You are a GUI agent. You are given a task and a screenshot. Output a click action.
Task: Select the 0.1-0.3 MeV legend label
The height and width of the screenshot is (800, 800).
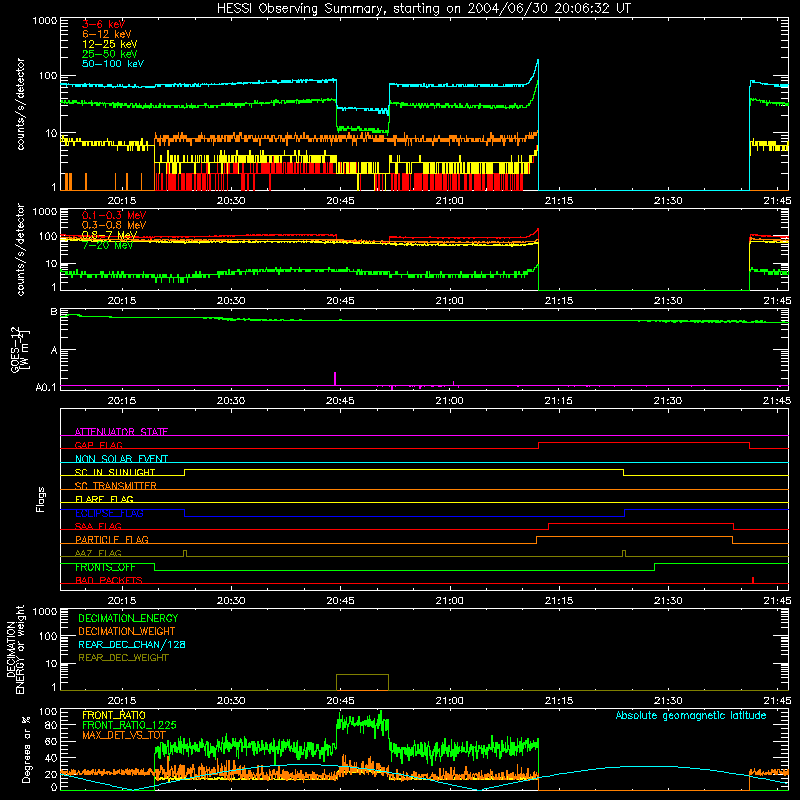tap(114, 215)
